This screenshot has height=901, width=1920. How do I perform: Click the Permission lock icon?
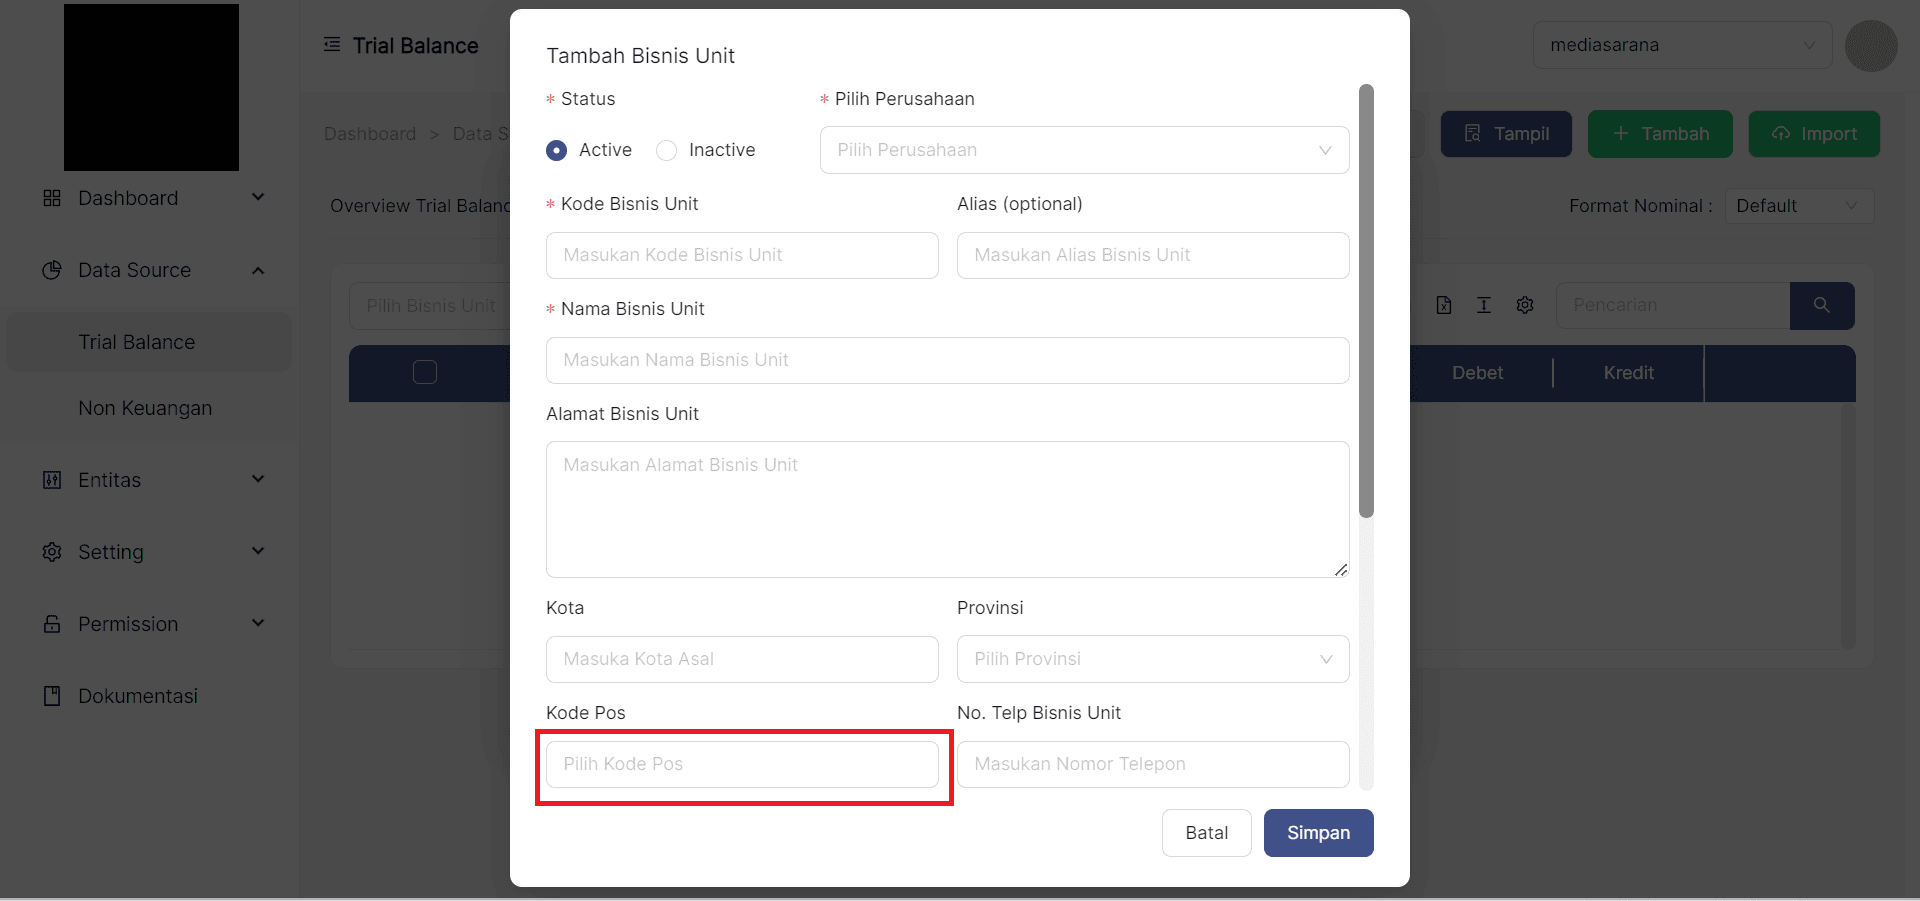click(52, 624)
